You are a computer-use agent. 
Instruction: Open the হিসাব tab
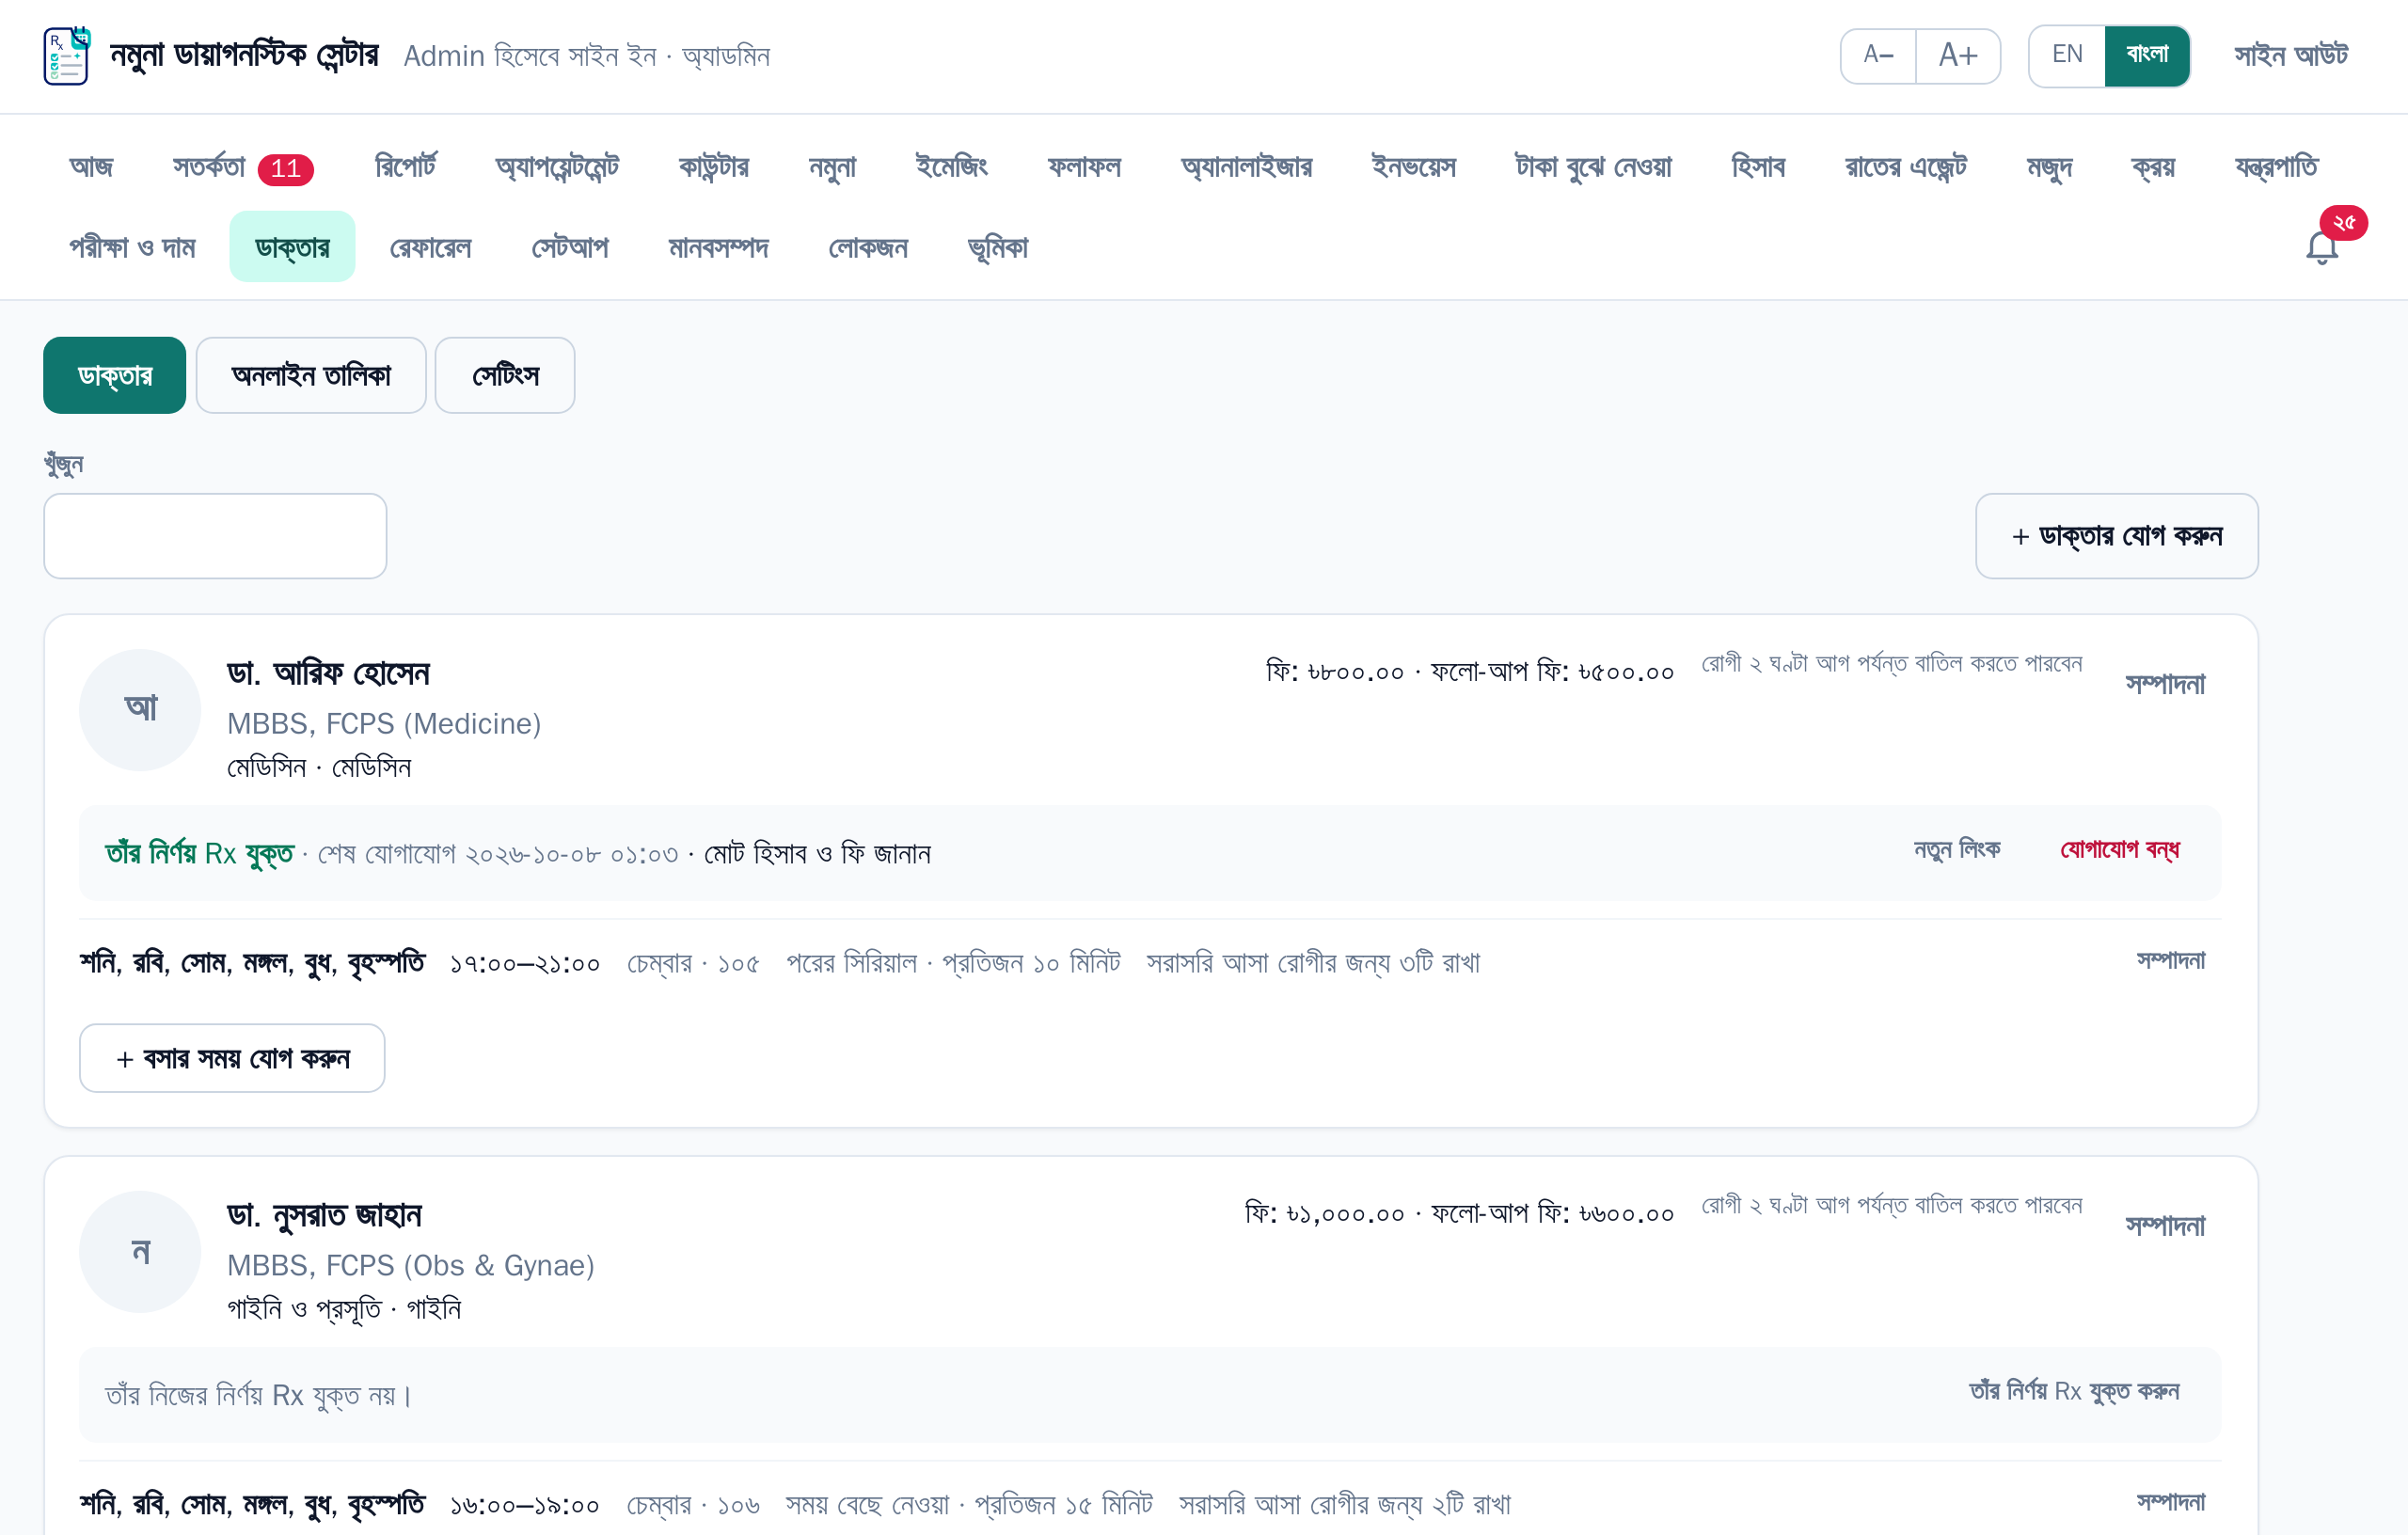[1757, 166]
